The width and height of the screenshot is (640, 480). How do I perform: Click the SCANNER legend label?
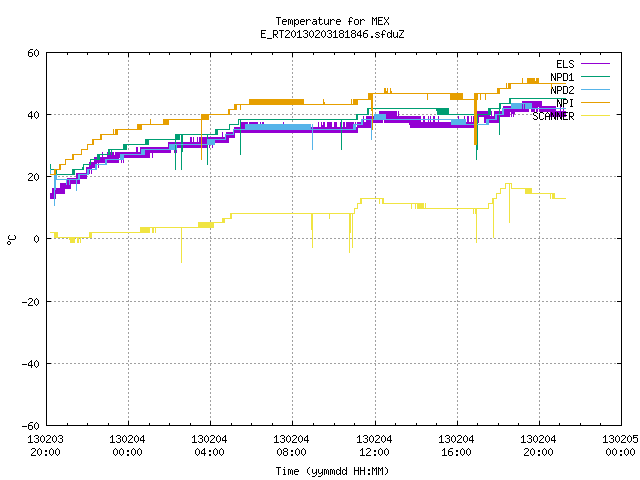click(x=553, y=116)
